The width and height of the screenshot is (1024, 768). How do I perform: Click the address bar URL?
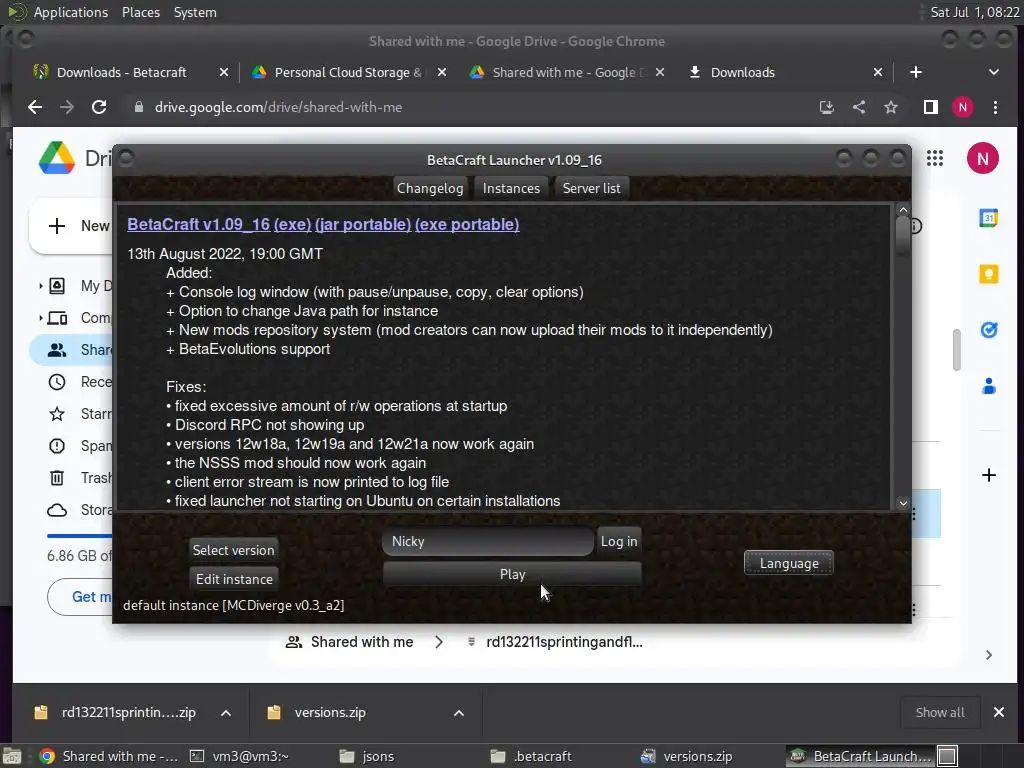click(278, 107)
